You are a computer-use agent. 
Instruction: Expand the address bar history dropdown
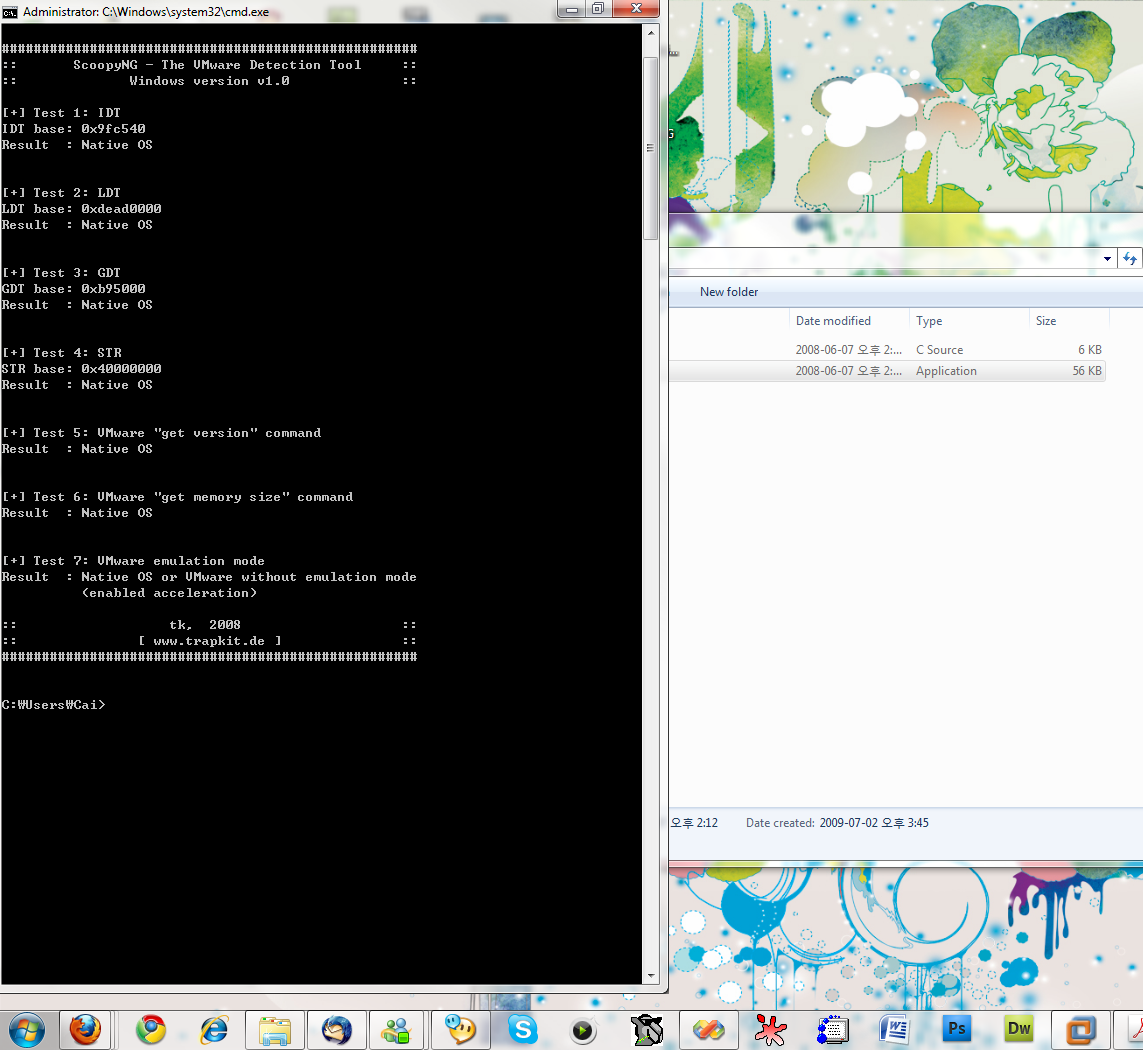pyautogui.click(x=1107, y=258)
